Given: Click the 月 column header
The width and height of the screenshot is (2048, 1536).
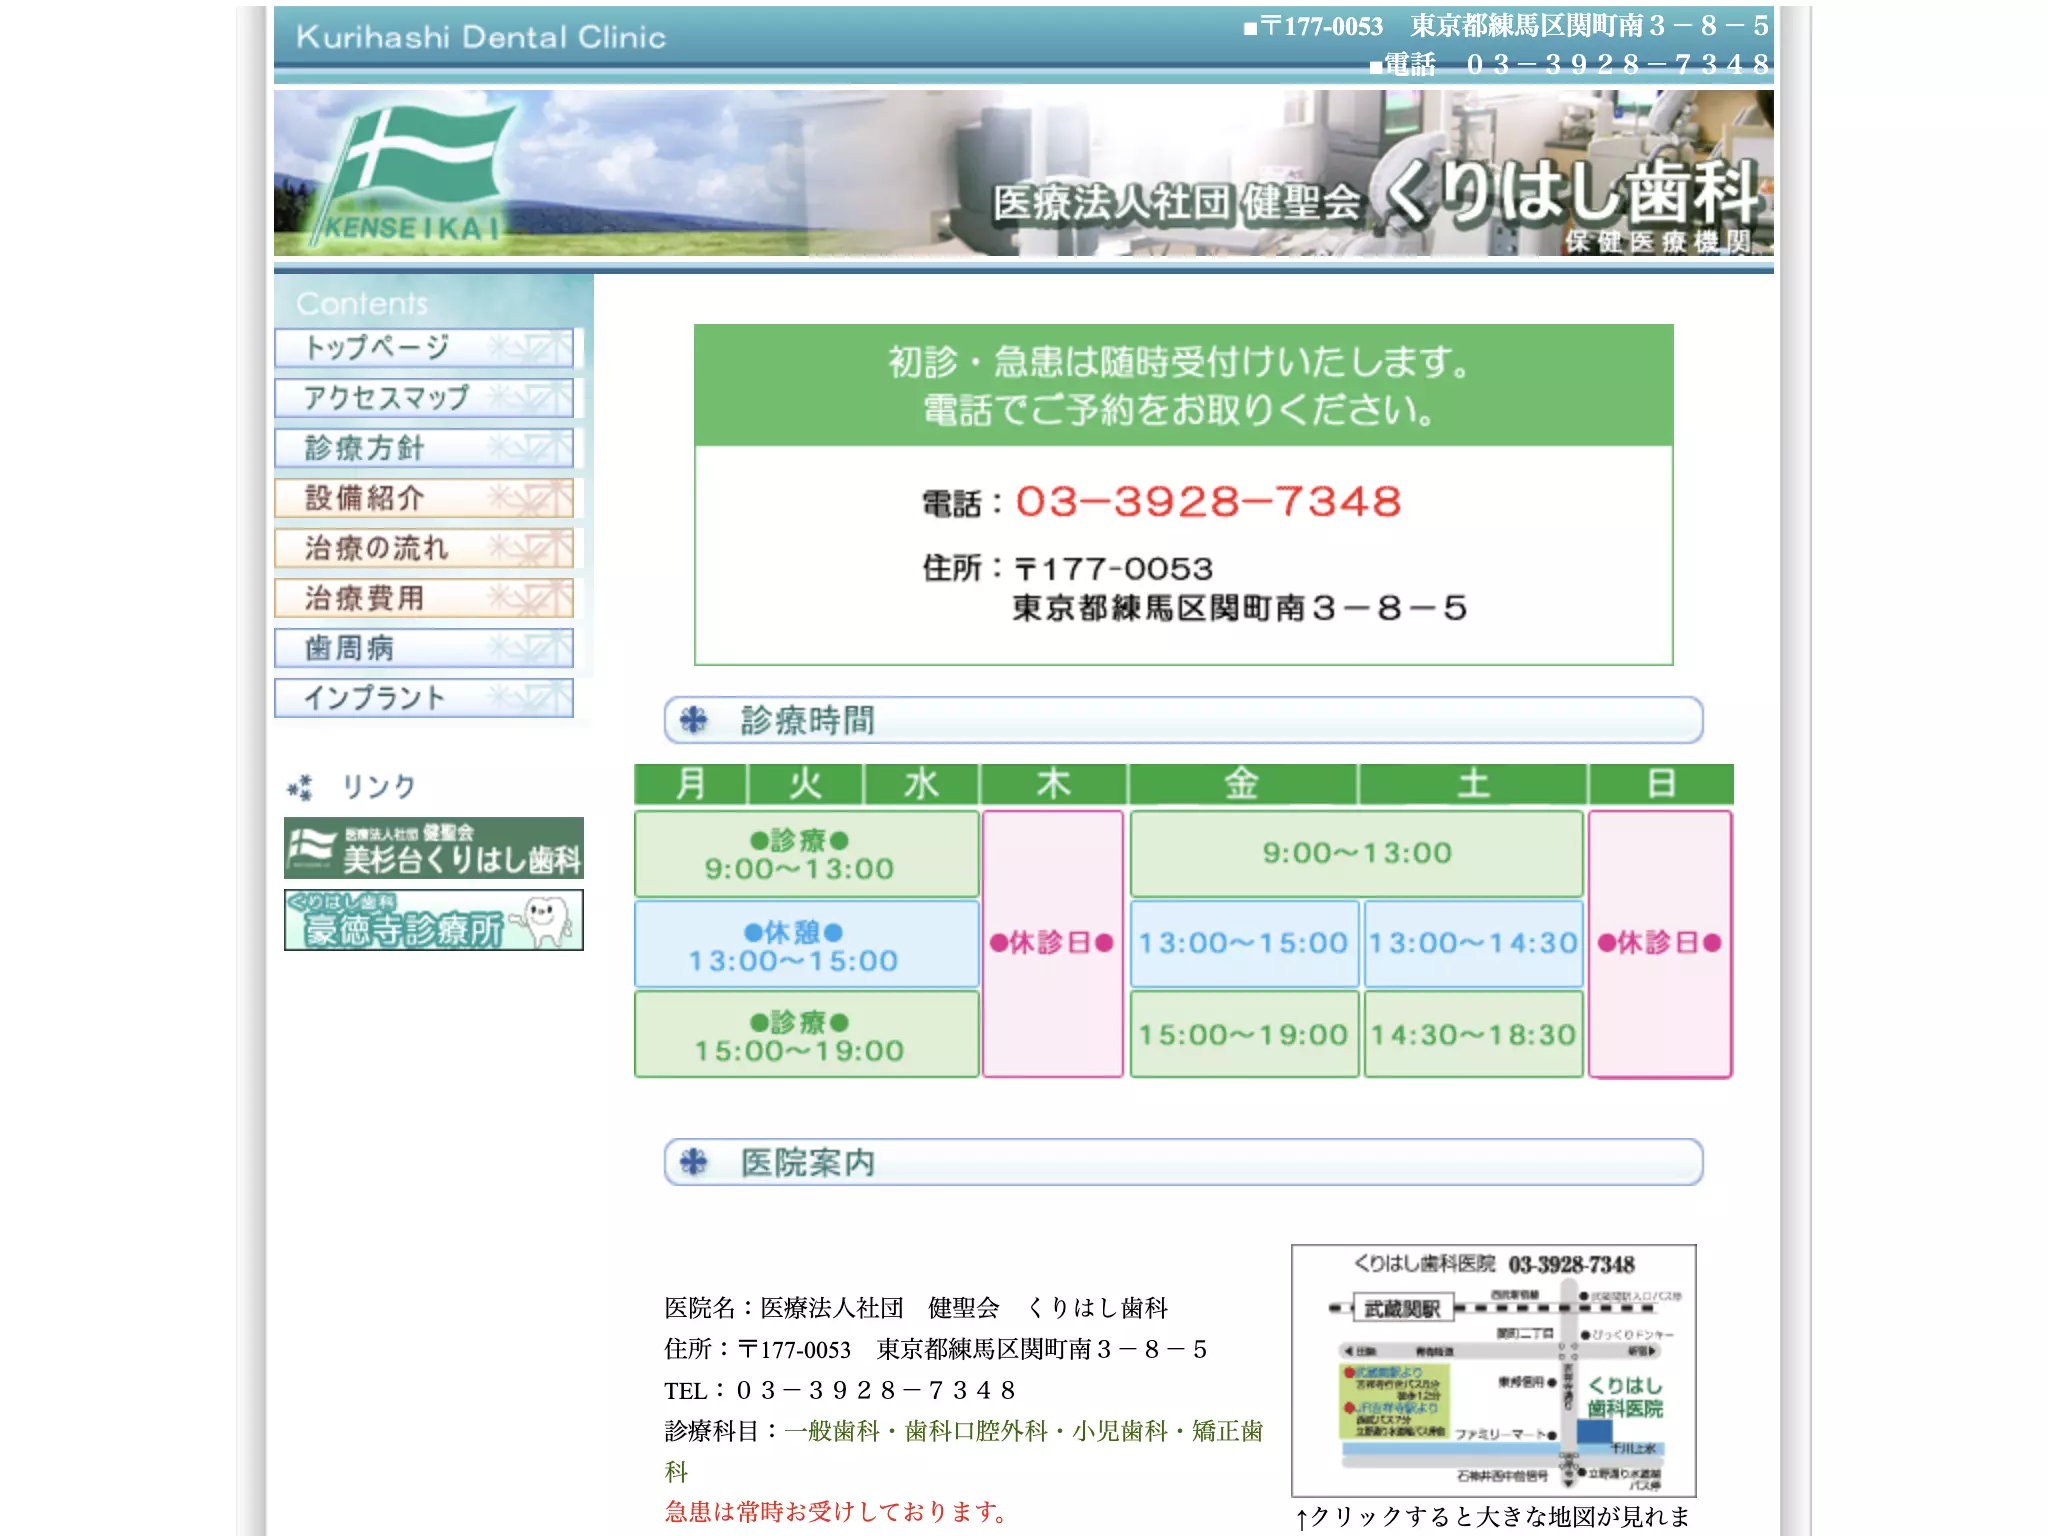Looking at the screenshot, I should 691,784.
